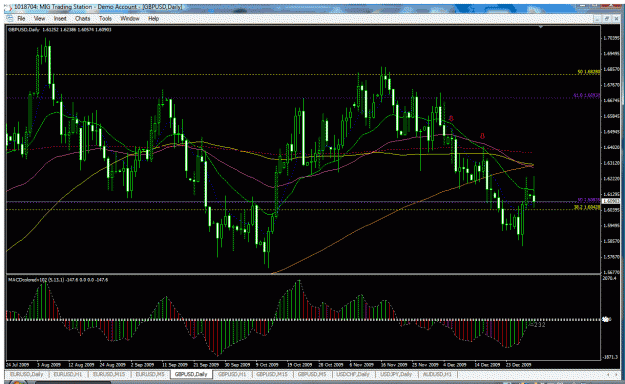Image resolution: width=625 pixels, height=384 pixels.
Task: Click the chart document icon beside File
Action: tap(9, 19)
